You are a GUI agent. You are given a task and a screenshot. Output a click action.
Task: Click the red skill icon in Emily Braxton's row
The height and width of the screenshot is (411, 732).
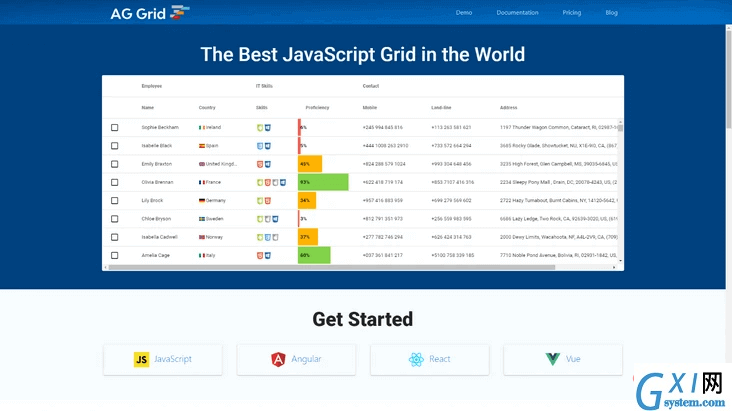click(x=260, y=164)
